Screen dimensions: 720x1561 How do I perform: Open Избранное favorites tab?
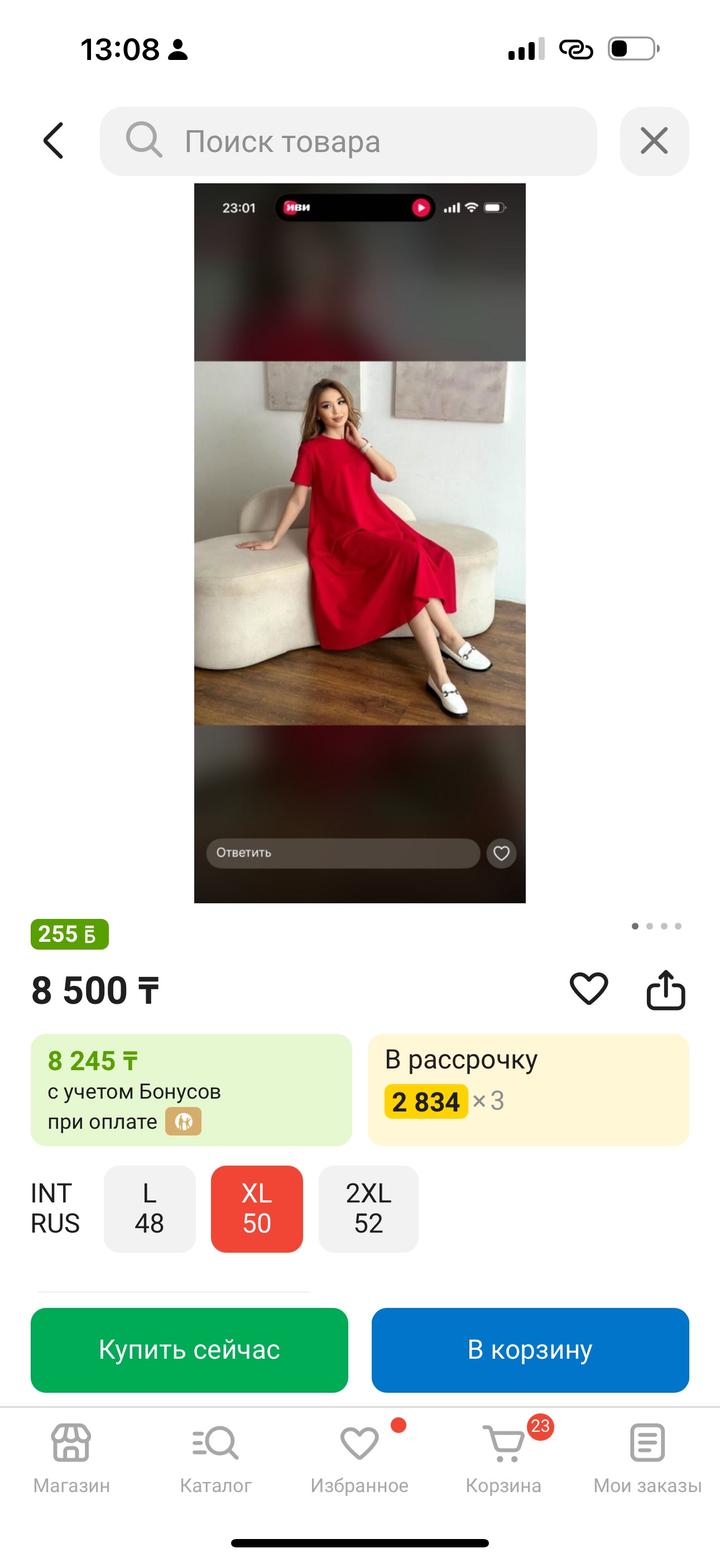coord(359,1458)
